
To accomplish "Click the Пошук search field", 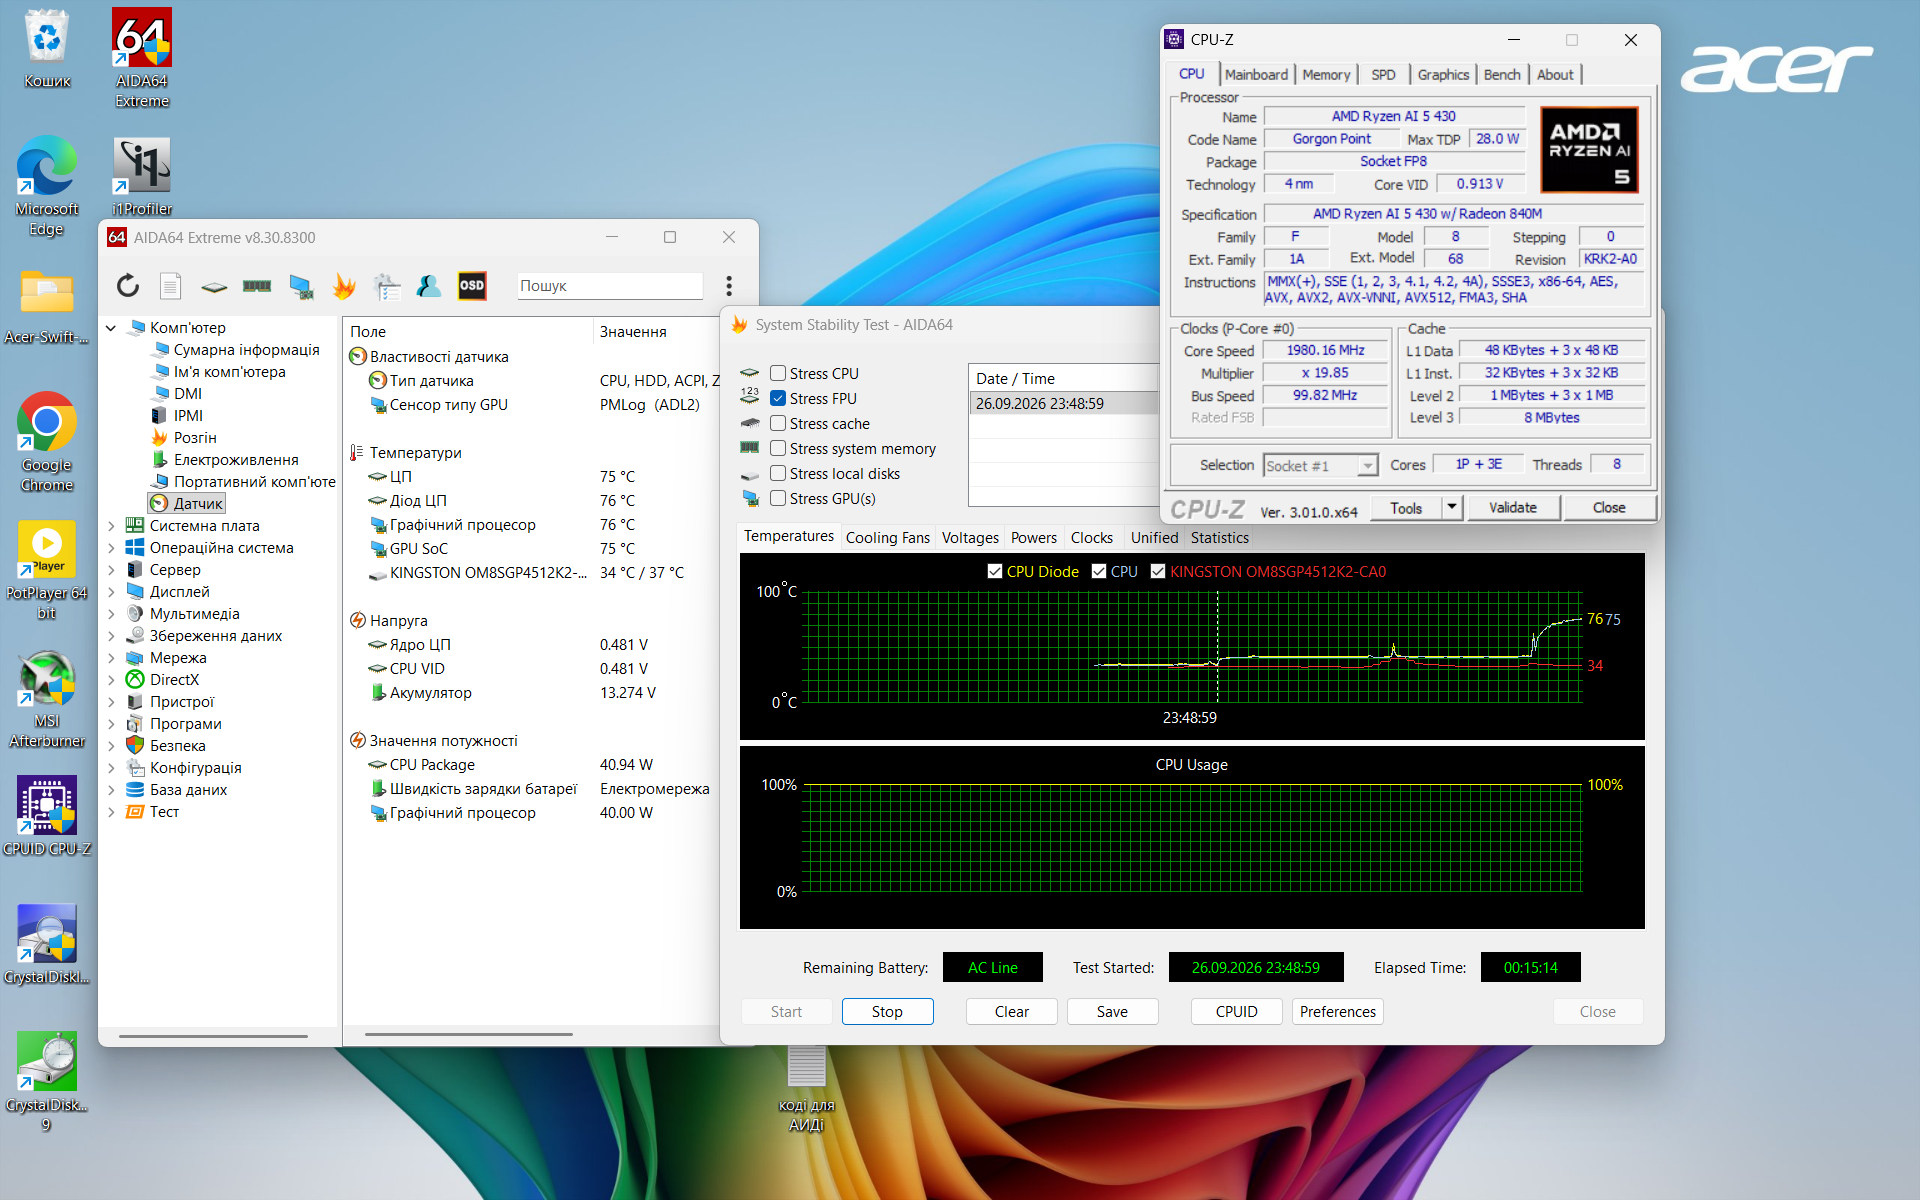I will (610, 286).
